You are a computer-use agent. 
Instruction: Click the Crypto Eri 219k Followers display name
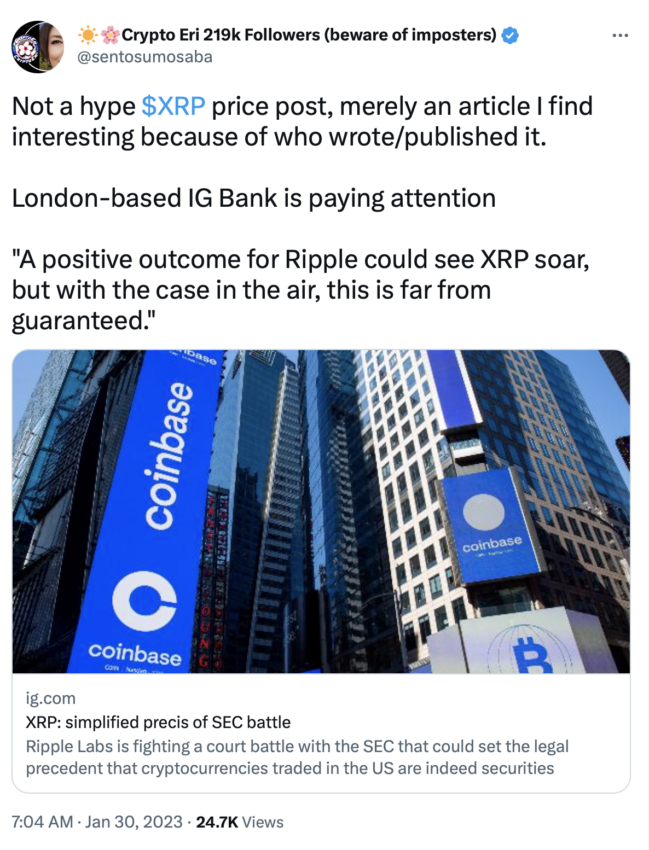(x=309, y=35)
